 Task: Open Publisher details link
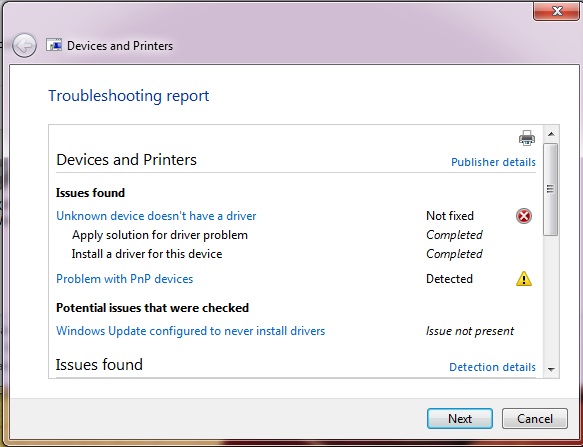tap(493, 162)
